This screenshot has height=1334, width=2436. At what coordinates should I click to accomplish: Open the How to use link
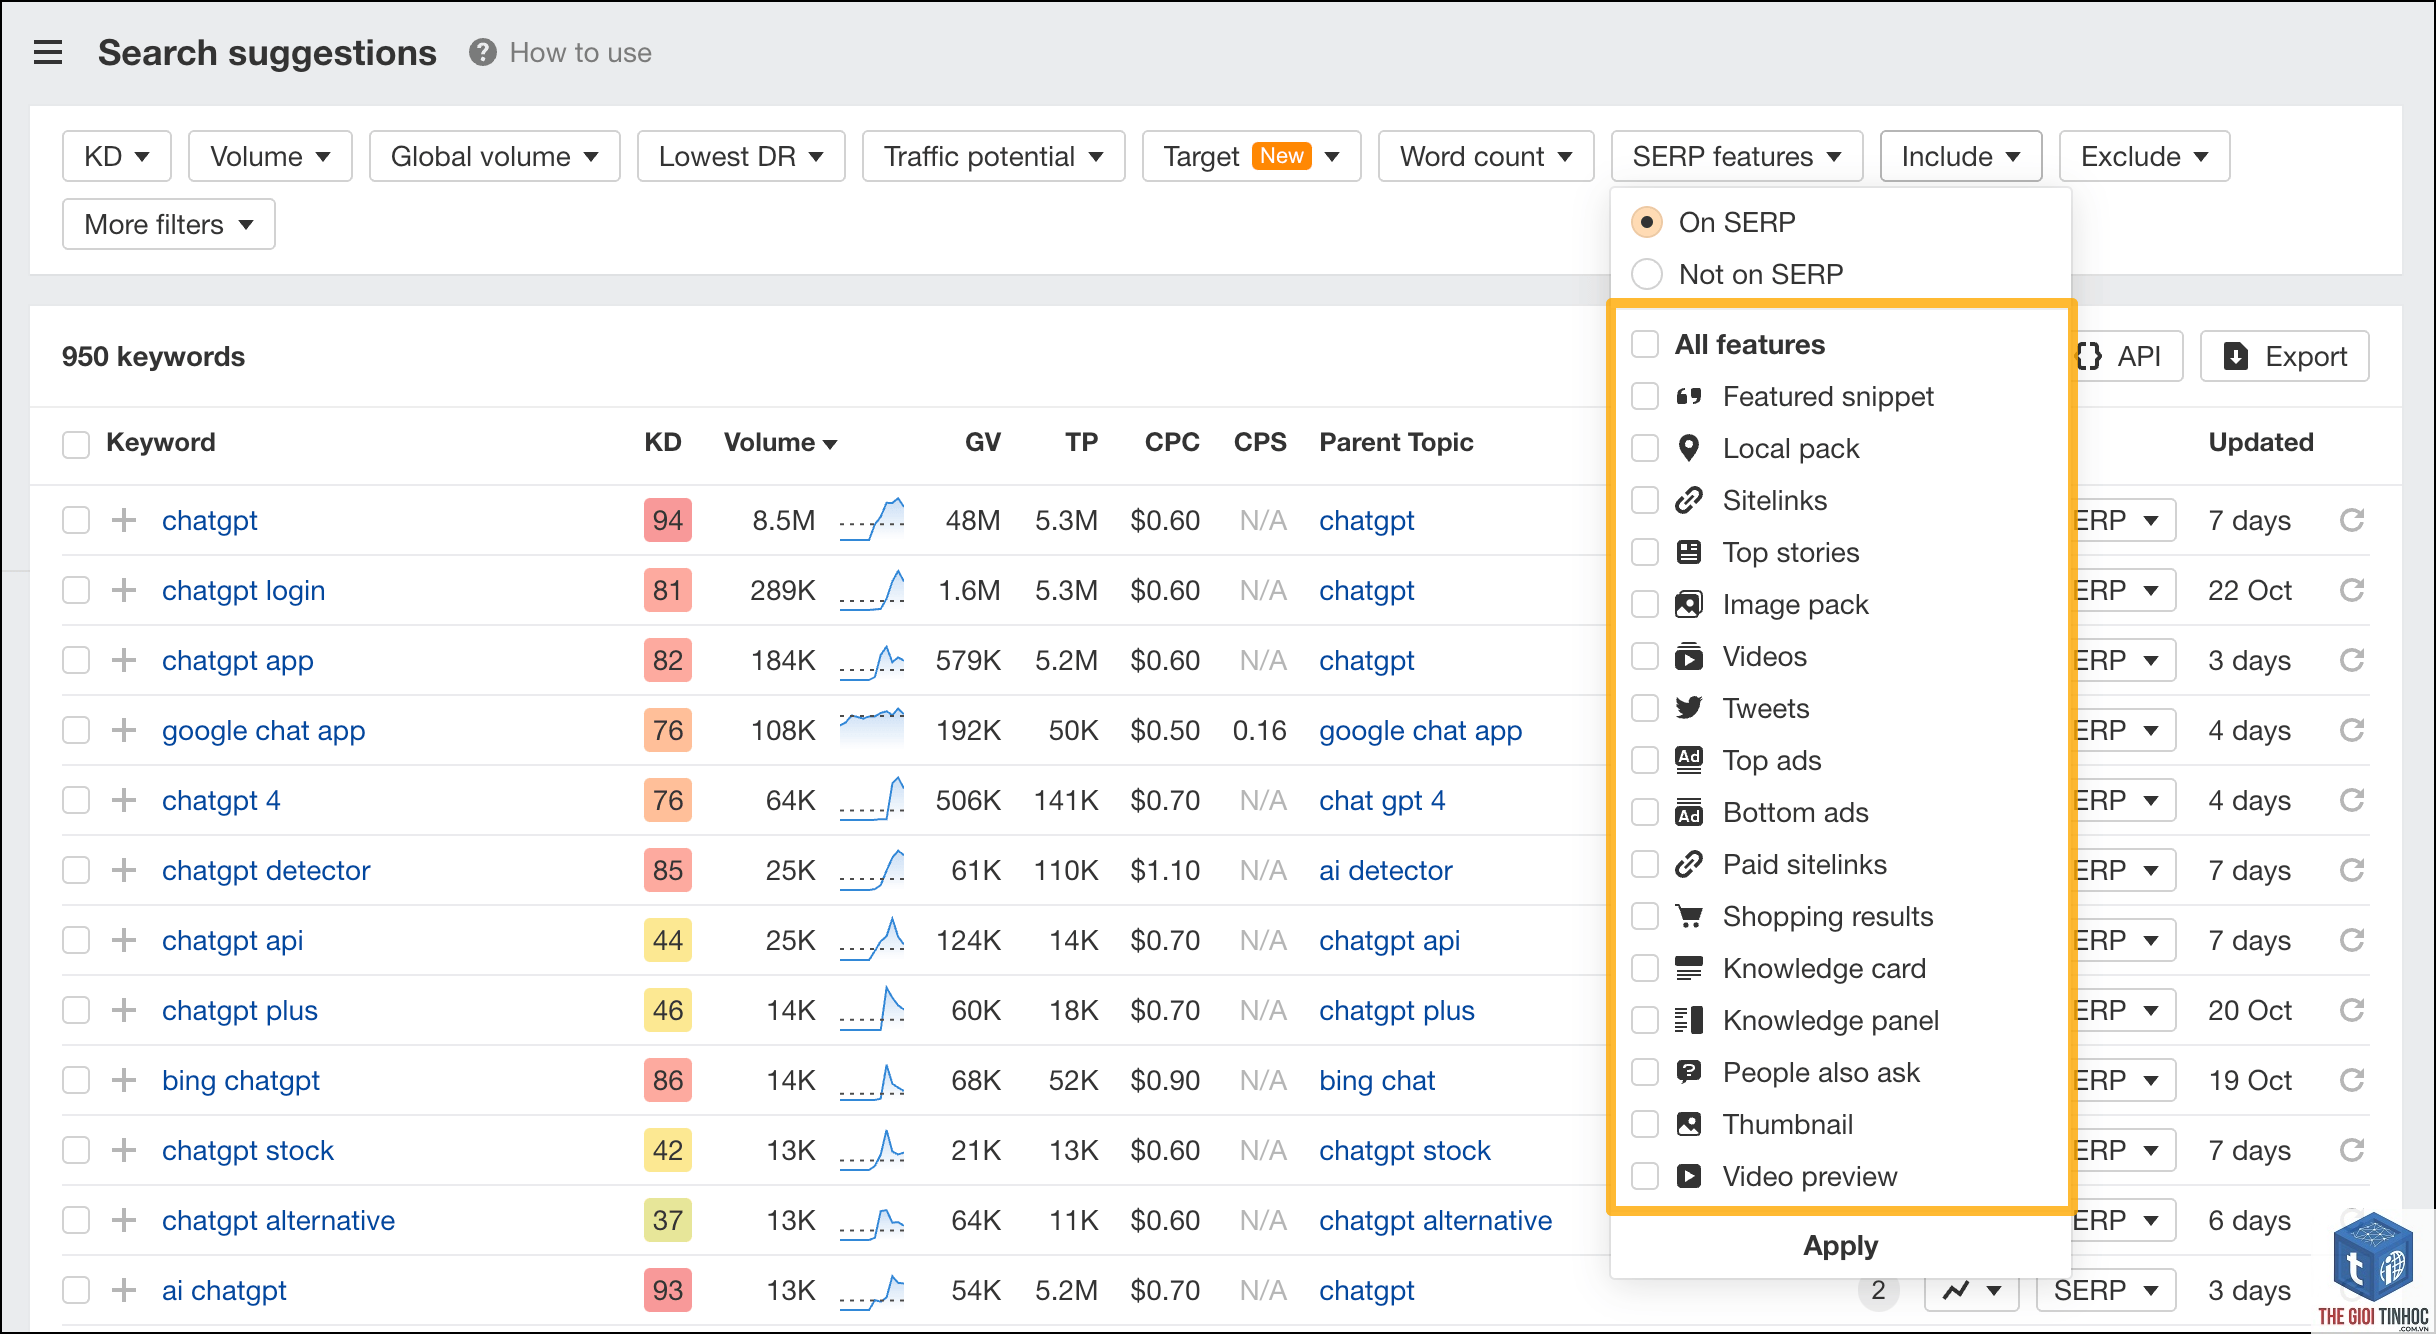(x=580, y=52)
